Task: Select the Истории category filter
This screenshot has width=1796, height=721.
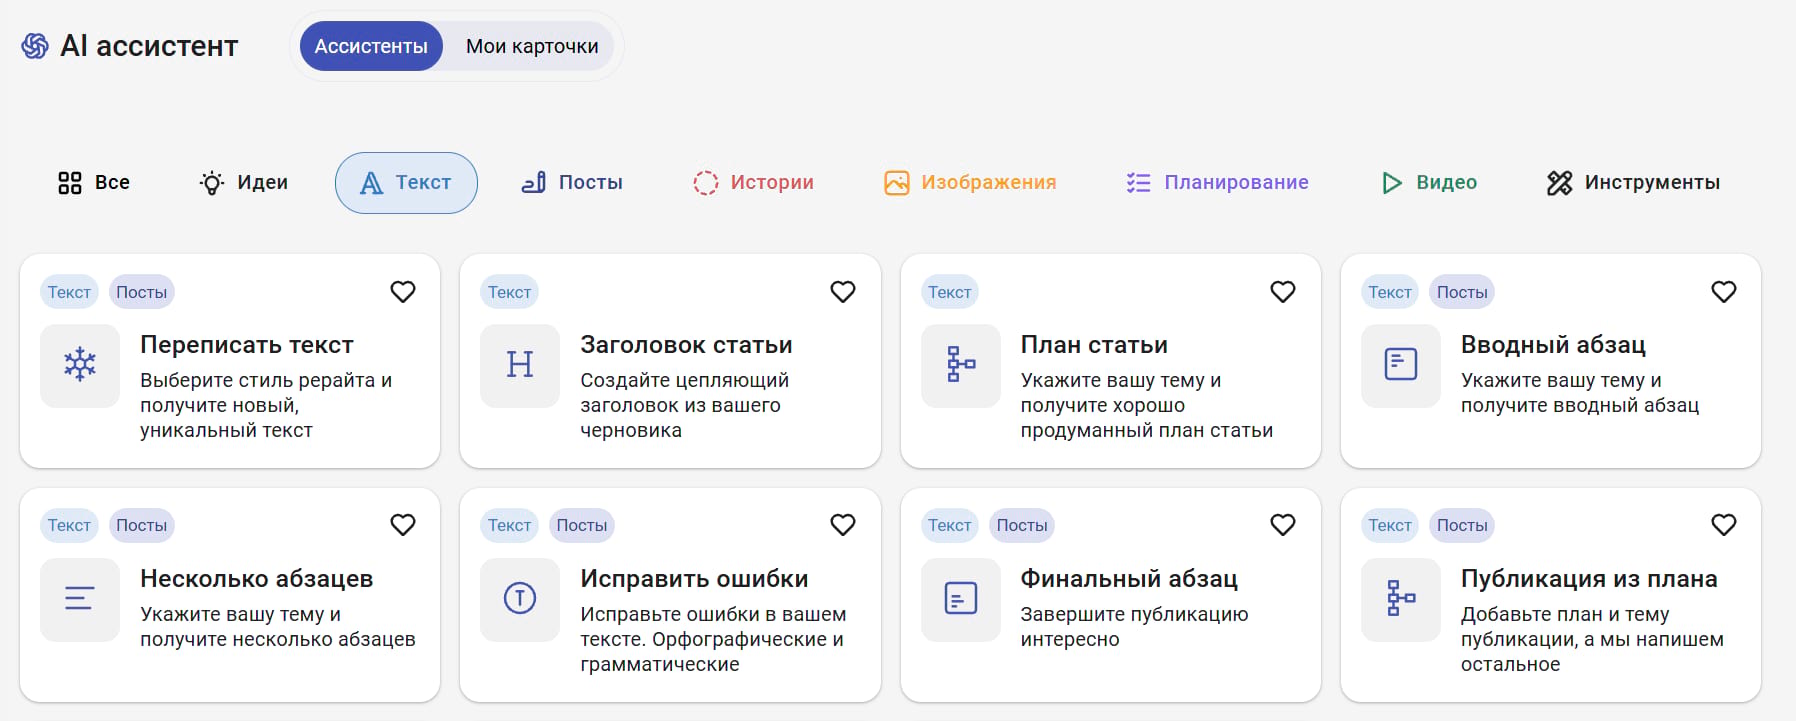Action: pyautogui.click(x=753, y=183)
